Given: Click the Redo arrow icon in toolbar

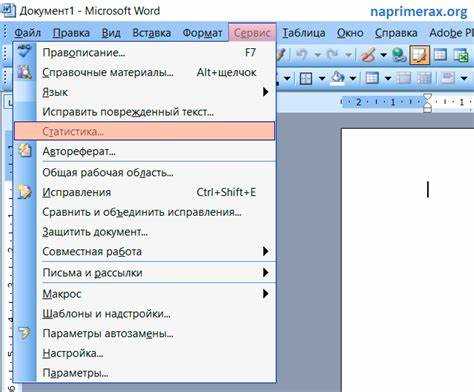Looking at the screenshot, I should pyautogui.click(x=332, y=54).
